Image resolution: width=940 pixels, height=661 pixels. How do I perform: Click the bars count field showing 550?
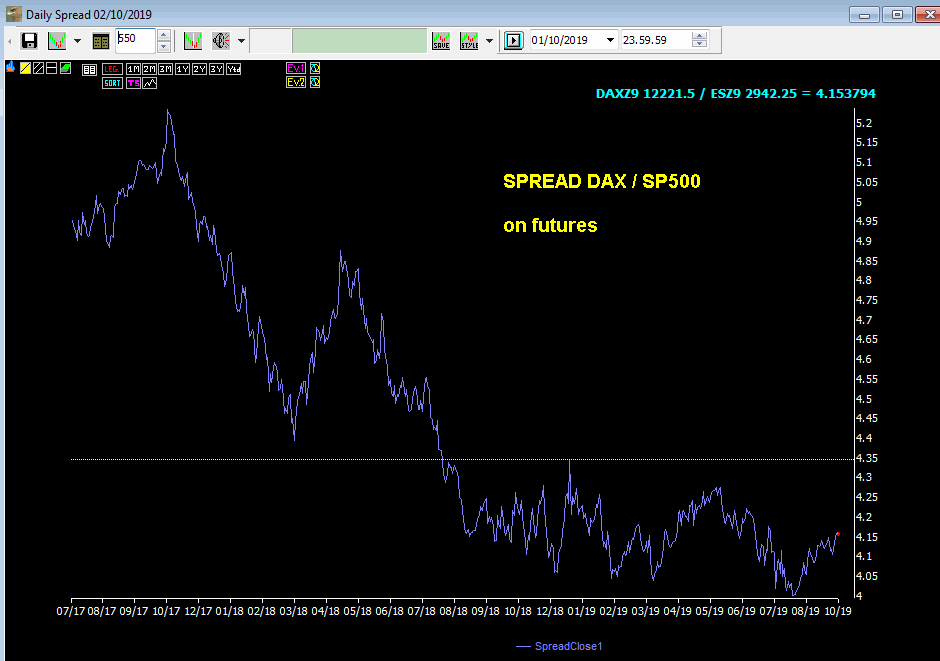pos(135,40)
